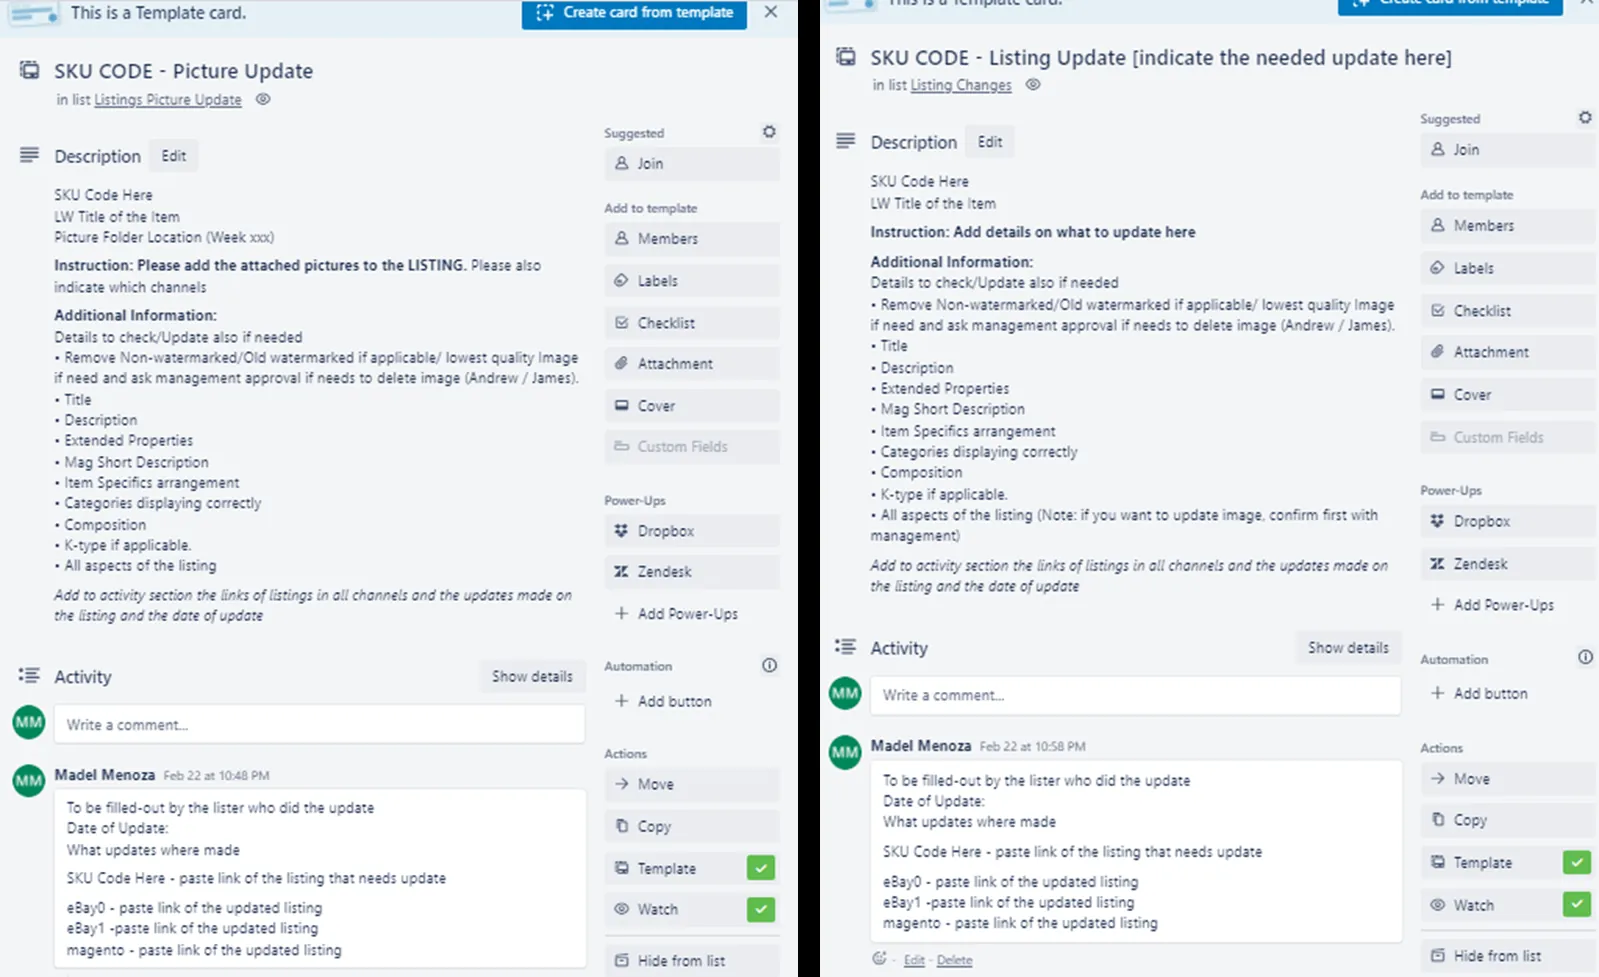Add Checklist to left Picture Update card
The image size is (1599, 977).
click(692, 323)
